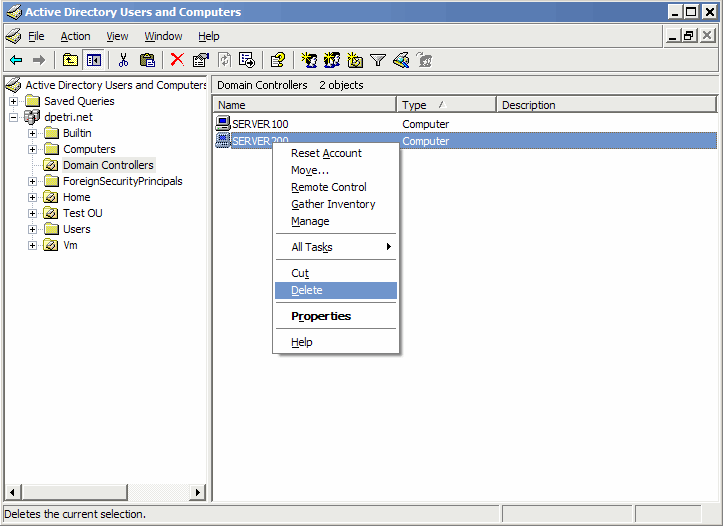Sort by the Description column header
The width and height of the screenshot is (723, 526).
point(607,105)
